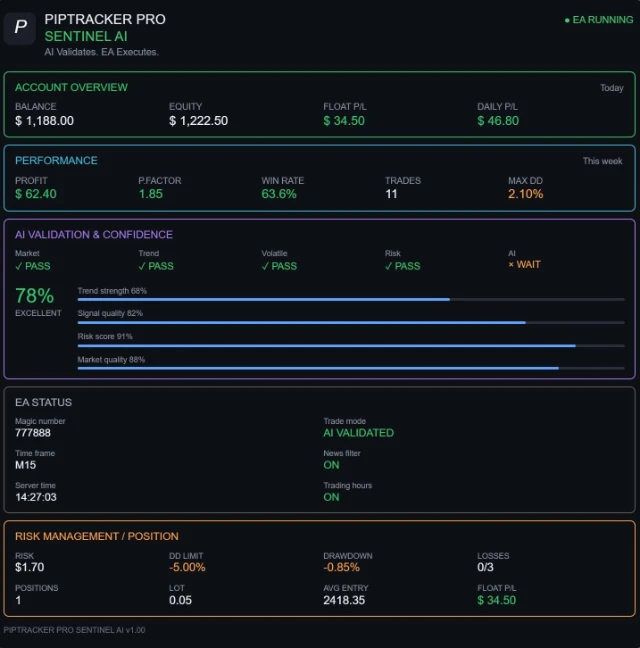Click the Trend strength 68% progress bar
This screenshot has width=640, height=648.
pyautogui.click(x=351, y=300)
